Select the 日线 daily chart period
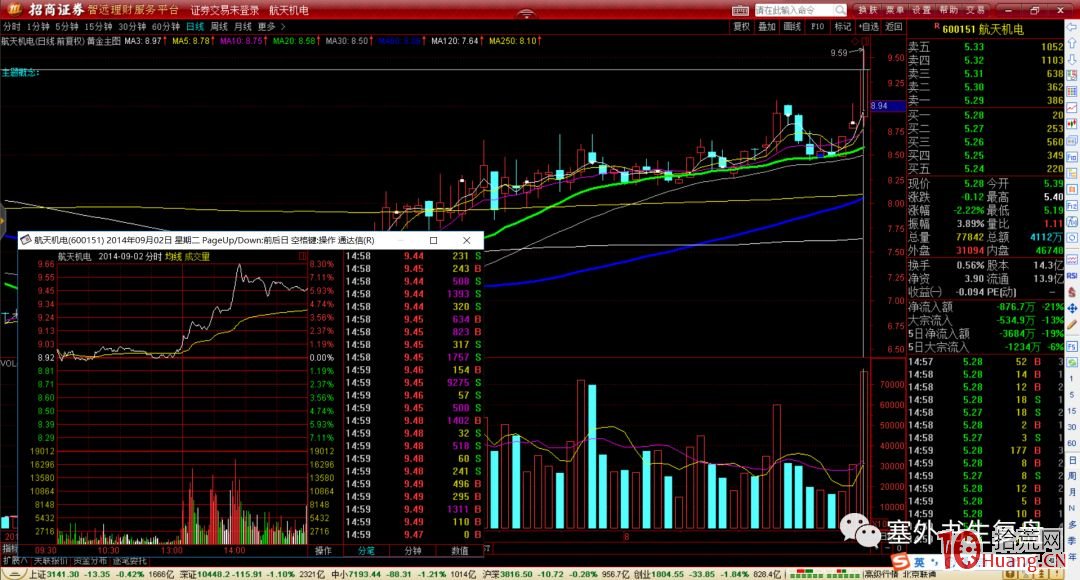The height and width of the screenshot is (580, 1080). [195, 27]
